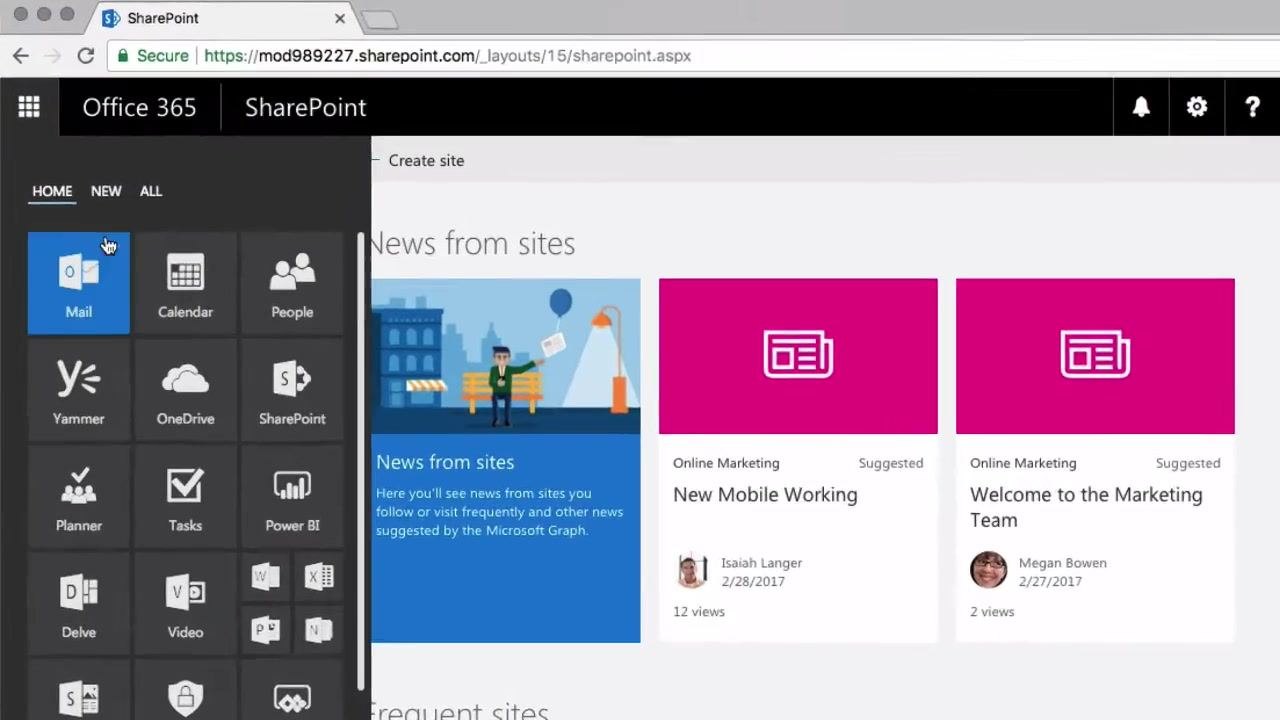Open Online Marketing site on first card
This screenshot has height=720, width=1280.
coord(726,463)
